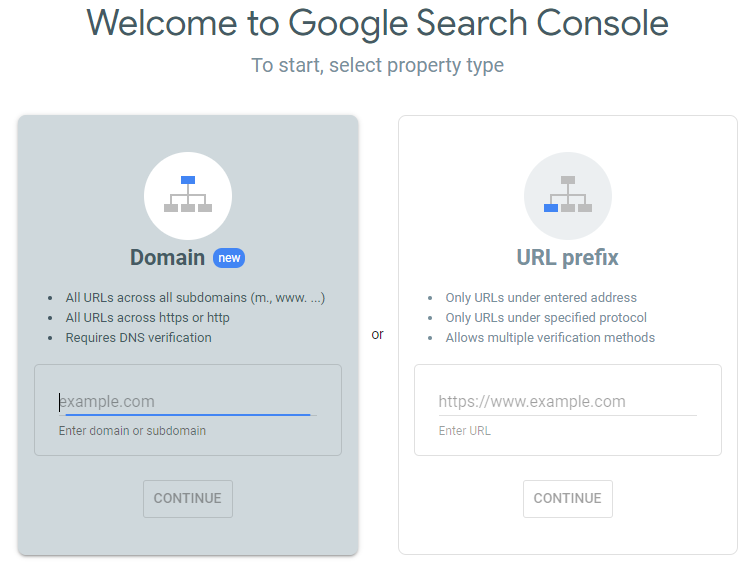Select the URL prefix heading

coord(568,258)
